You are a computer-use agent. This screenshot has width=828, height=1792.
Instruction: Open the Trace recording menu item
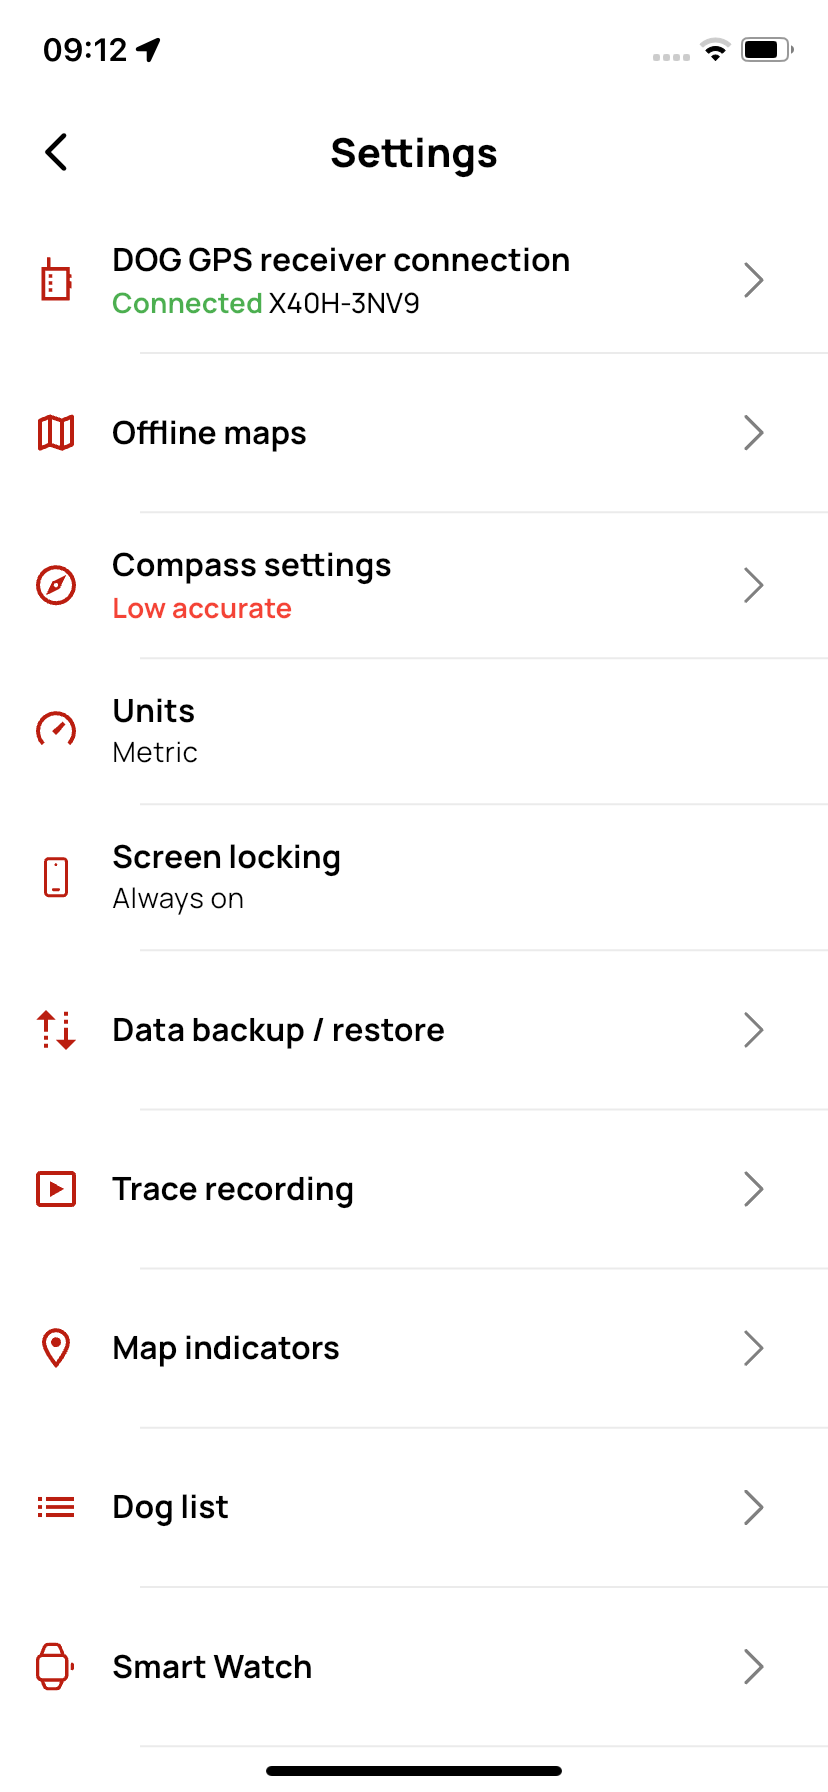pyautogui.click(x=233, y=1189)
